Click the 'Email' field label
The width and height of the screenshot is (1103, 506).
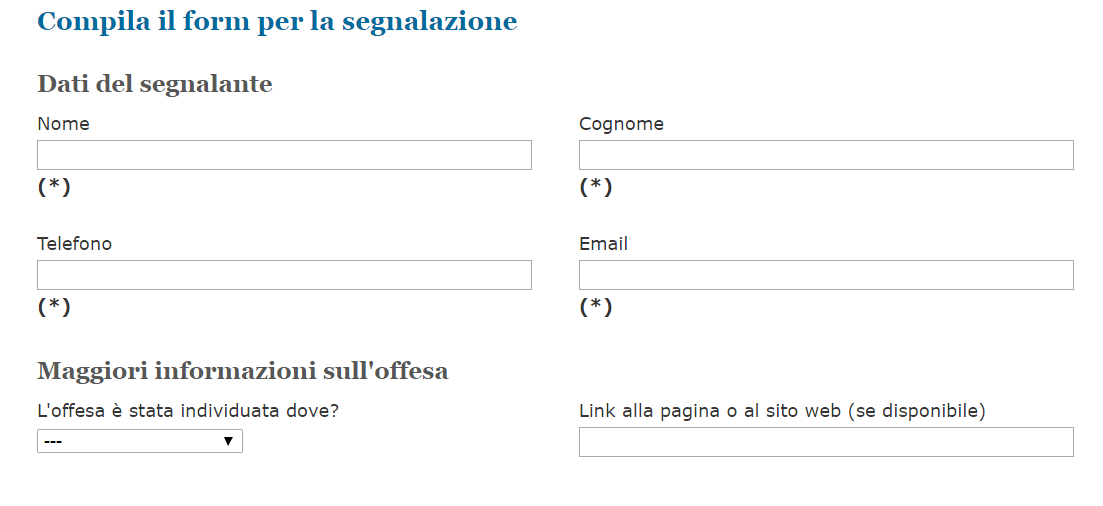coord(603,244)
